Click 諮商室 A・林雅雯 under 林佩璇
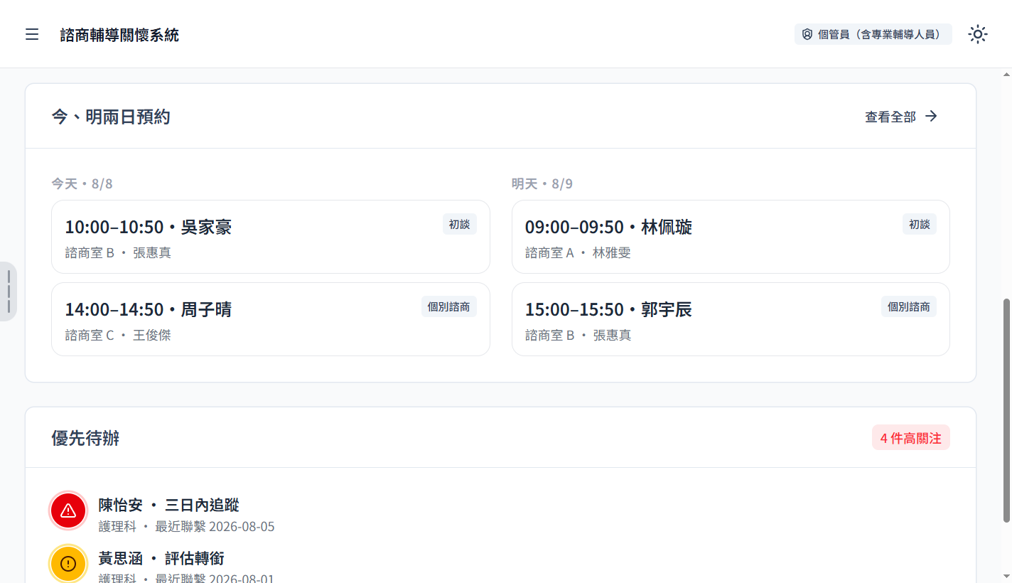The image size is (1012, 583). coord(578,253)
